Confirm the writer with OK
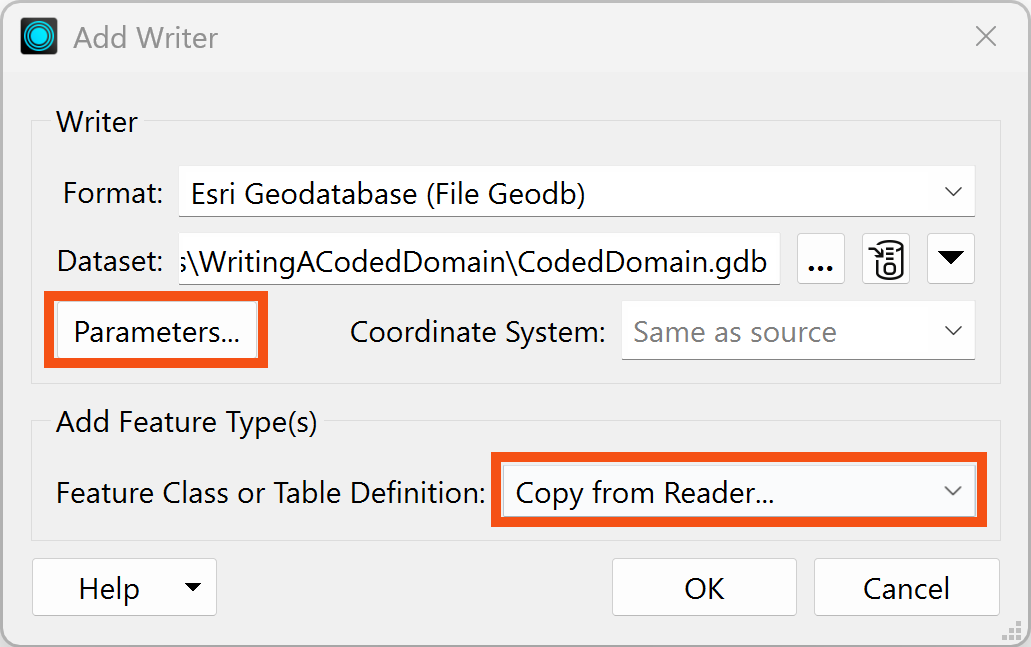Viewport: 1031px width, 647px height. tap(703, 587)
